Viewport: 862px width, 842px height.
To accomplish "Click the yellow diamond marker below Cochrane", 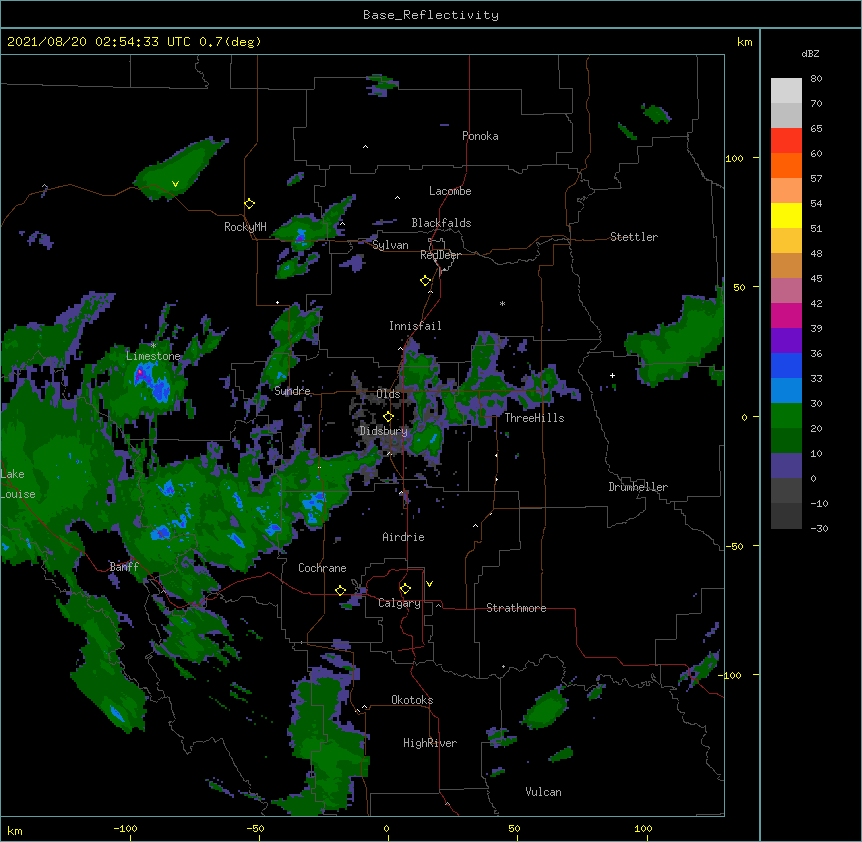I will (340, 590).
